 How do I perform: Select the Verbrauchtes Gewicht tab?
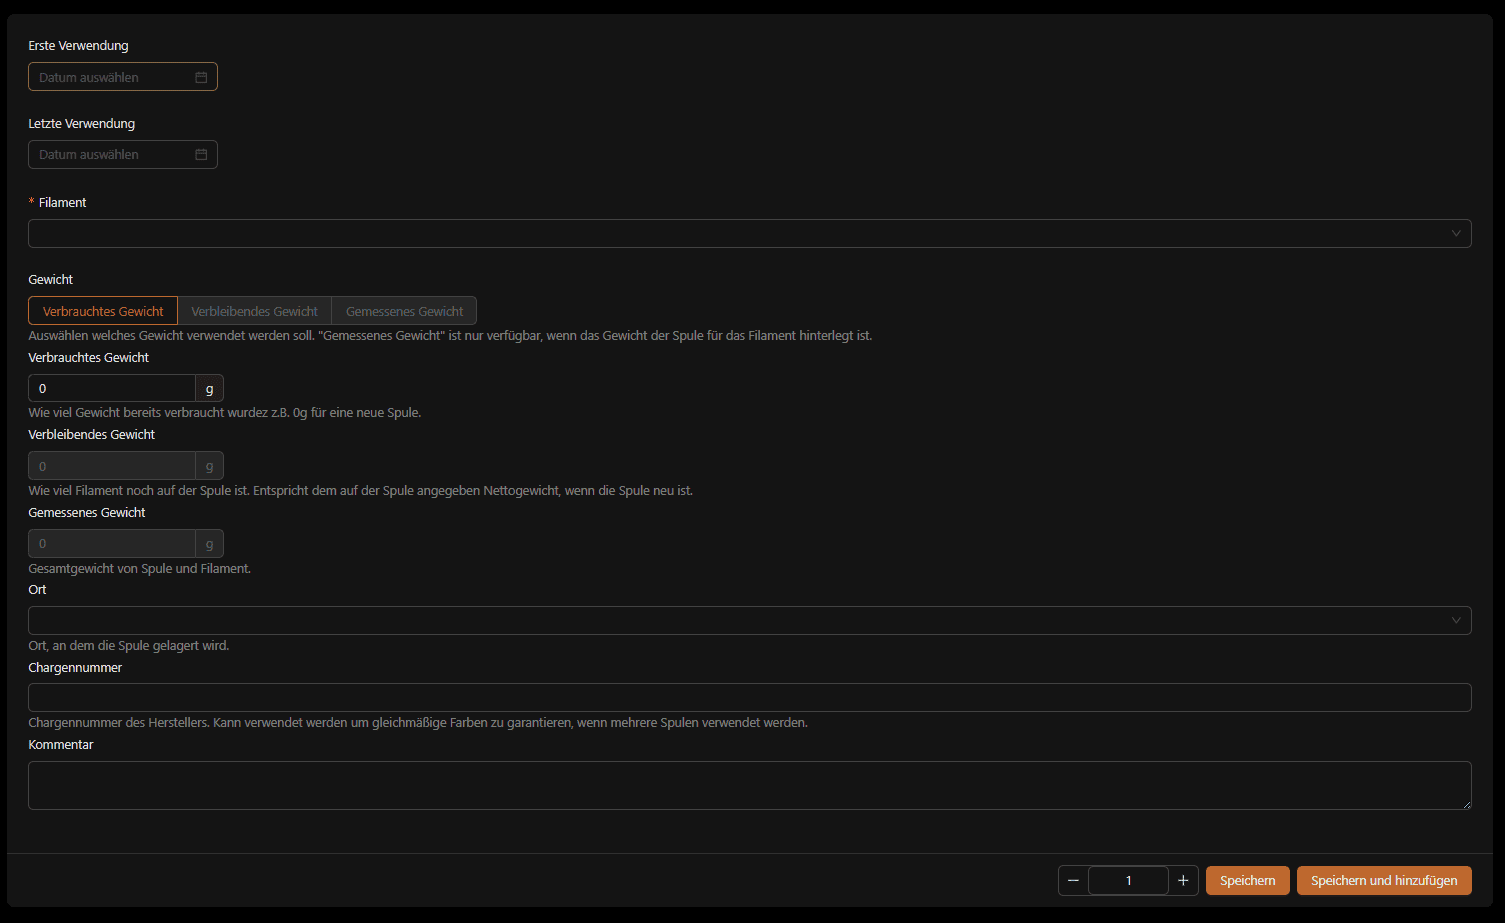click(x=102, y=310)
